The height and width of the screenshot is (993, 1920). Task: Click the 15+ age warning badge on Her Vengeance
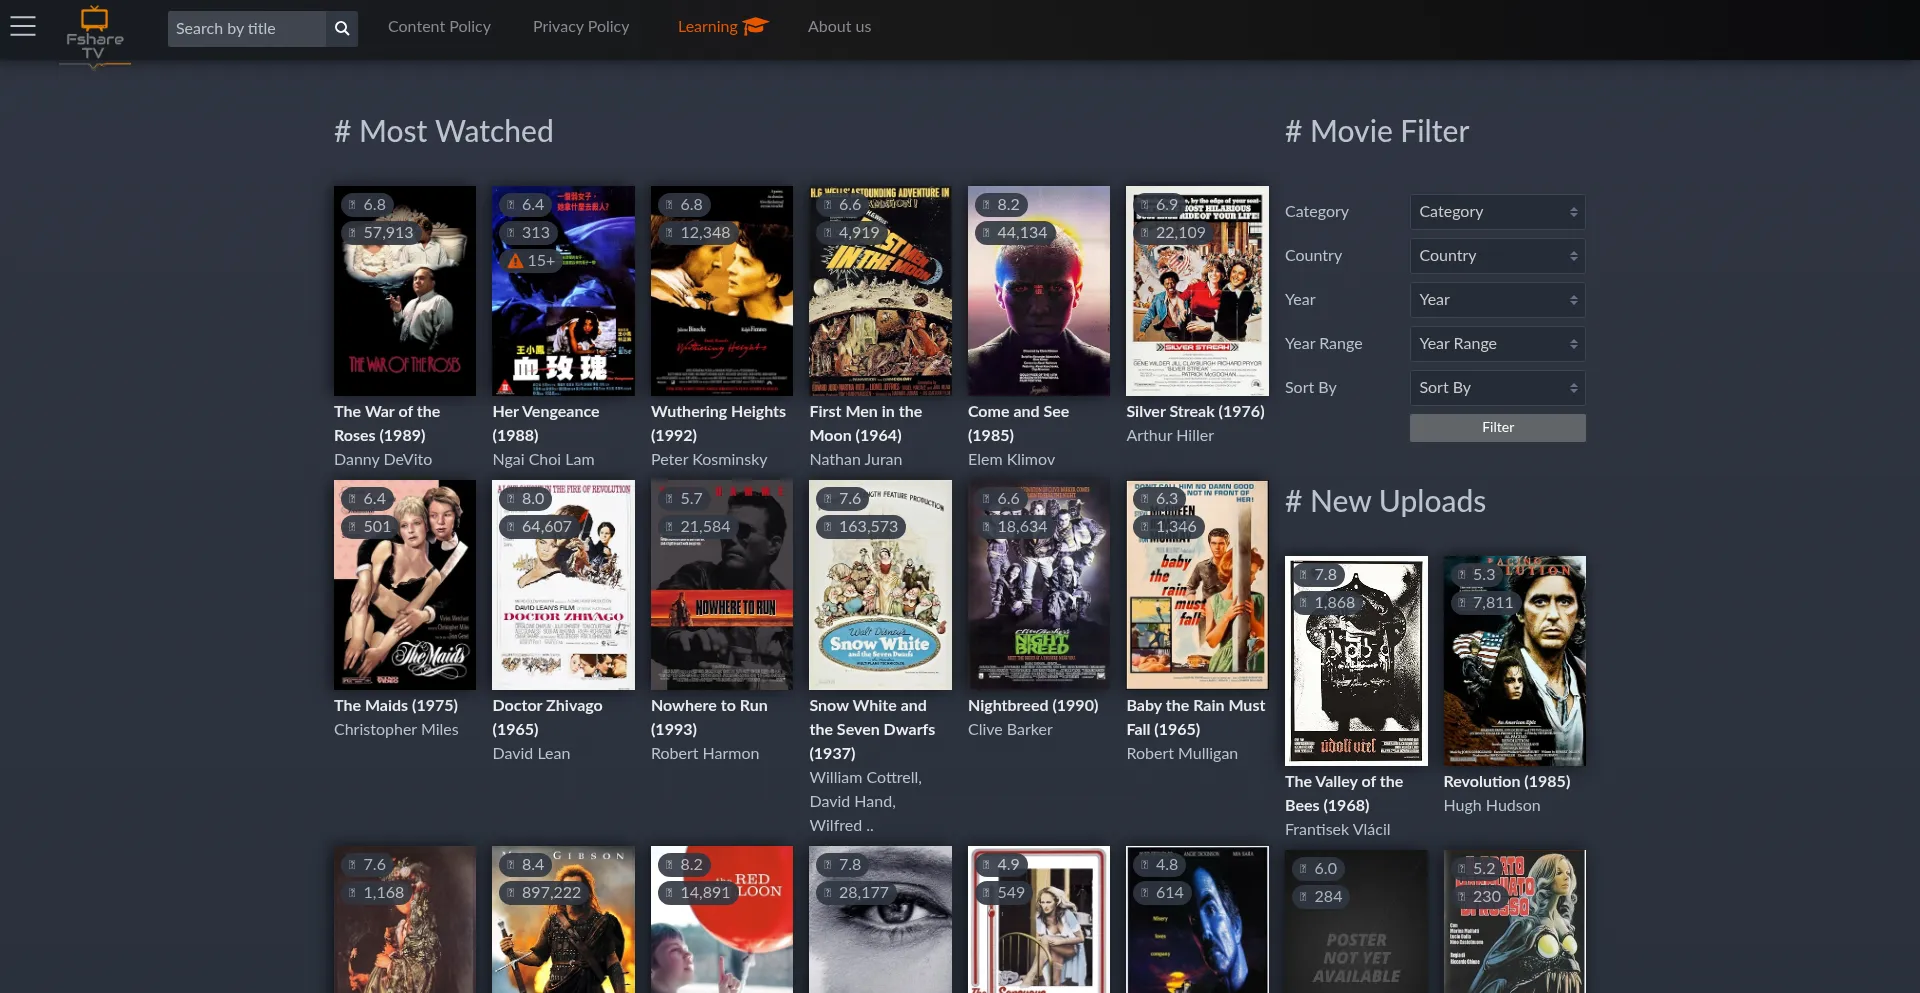coord(531,260)
